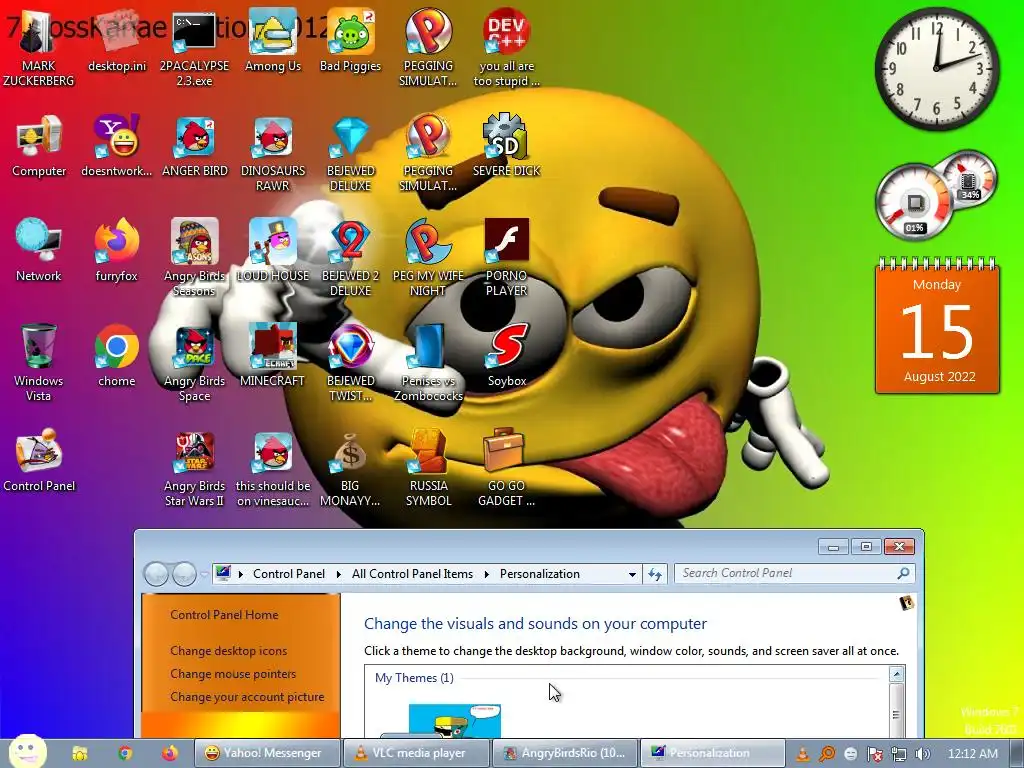The image size is (1024, 768).
Task: Switch to Yahoo! Messenger taskbar button
Action: (x=268, y=753)
